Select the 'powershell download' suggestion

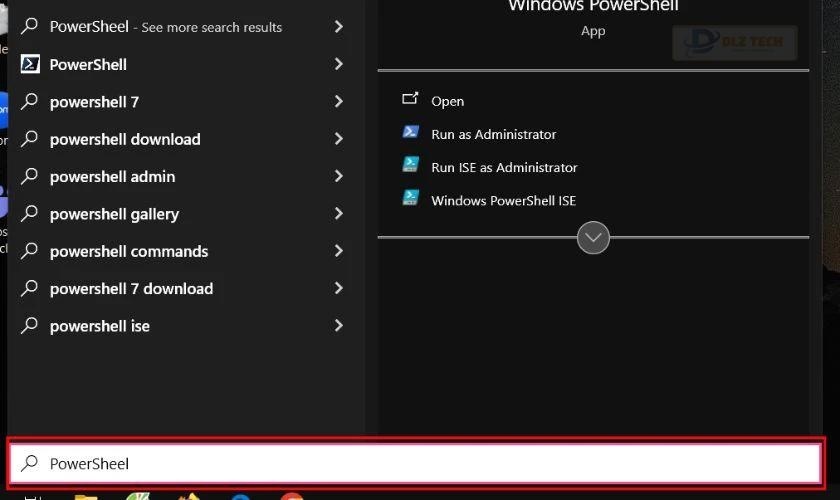tap(125, 139)
